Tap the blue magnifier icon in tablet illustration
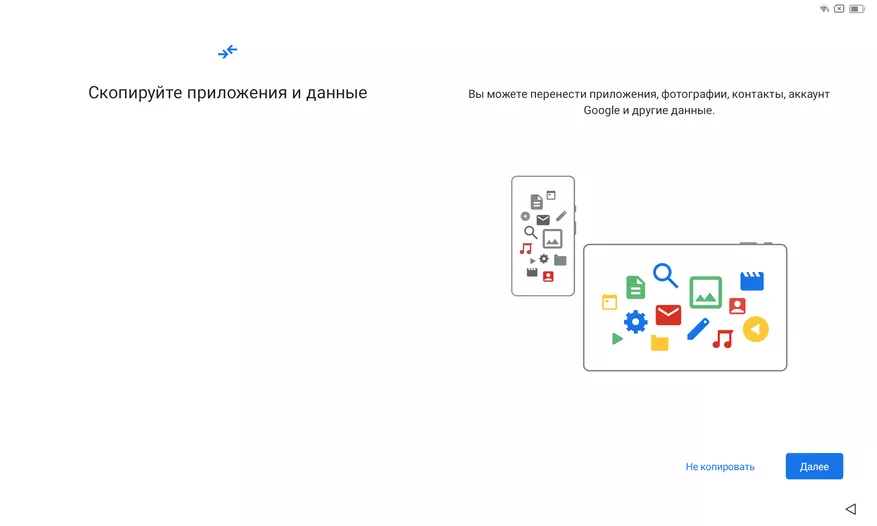Viewport: 877px width, 526px height. pyautogui.click(x=666, y=275)
